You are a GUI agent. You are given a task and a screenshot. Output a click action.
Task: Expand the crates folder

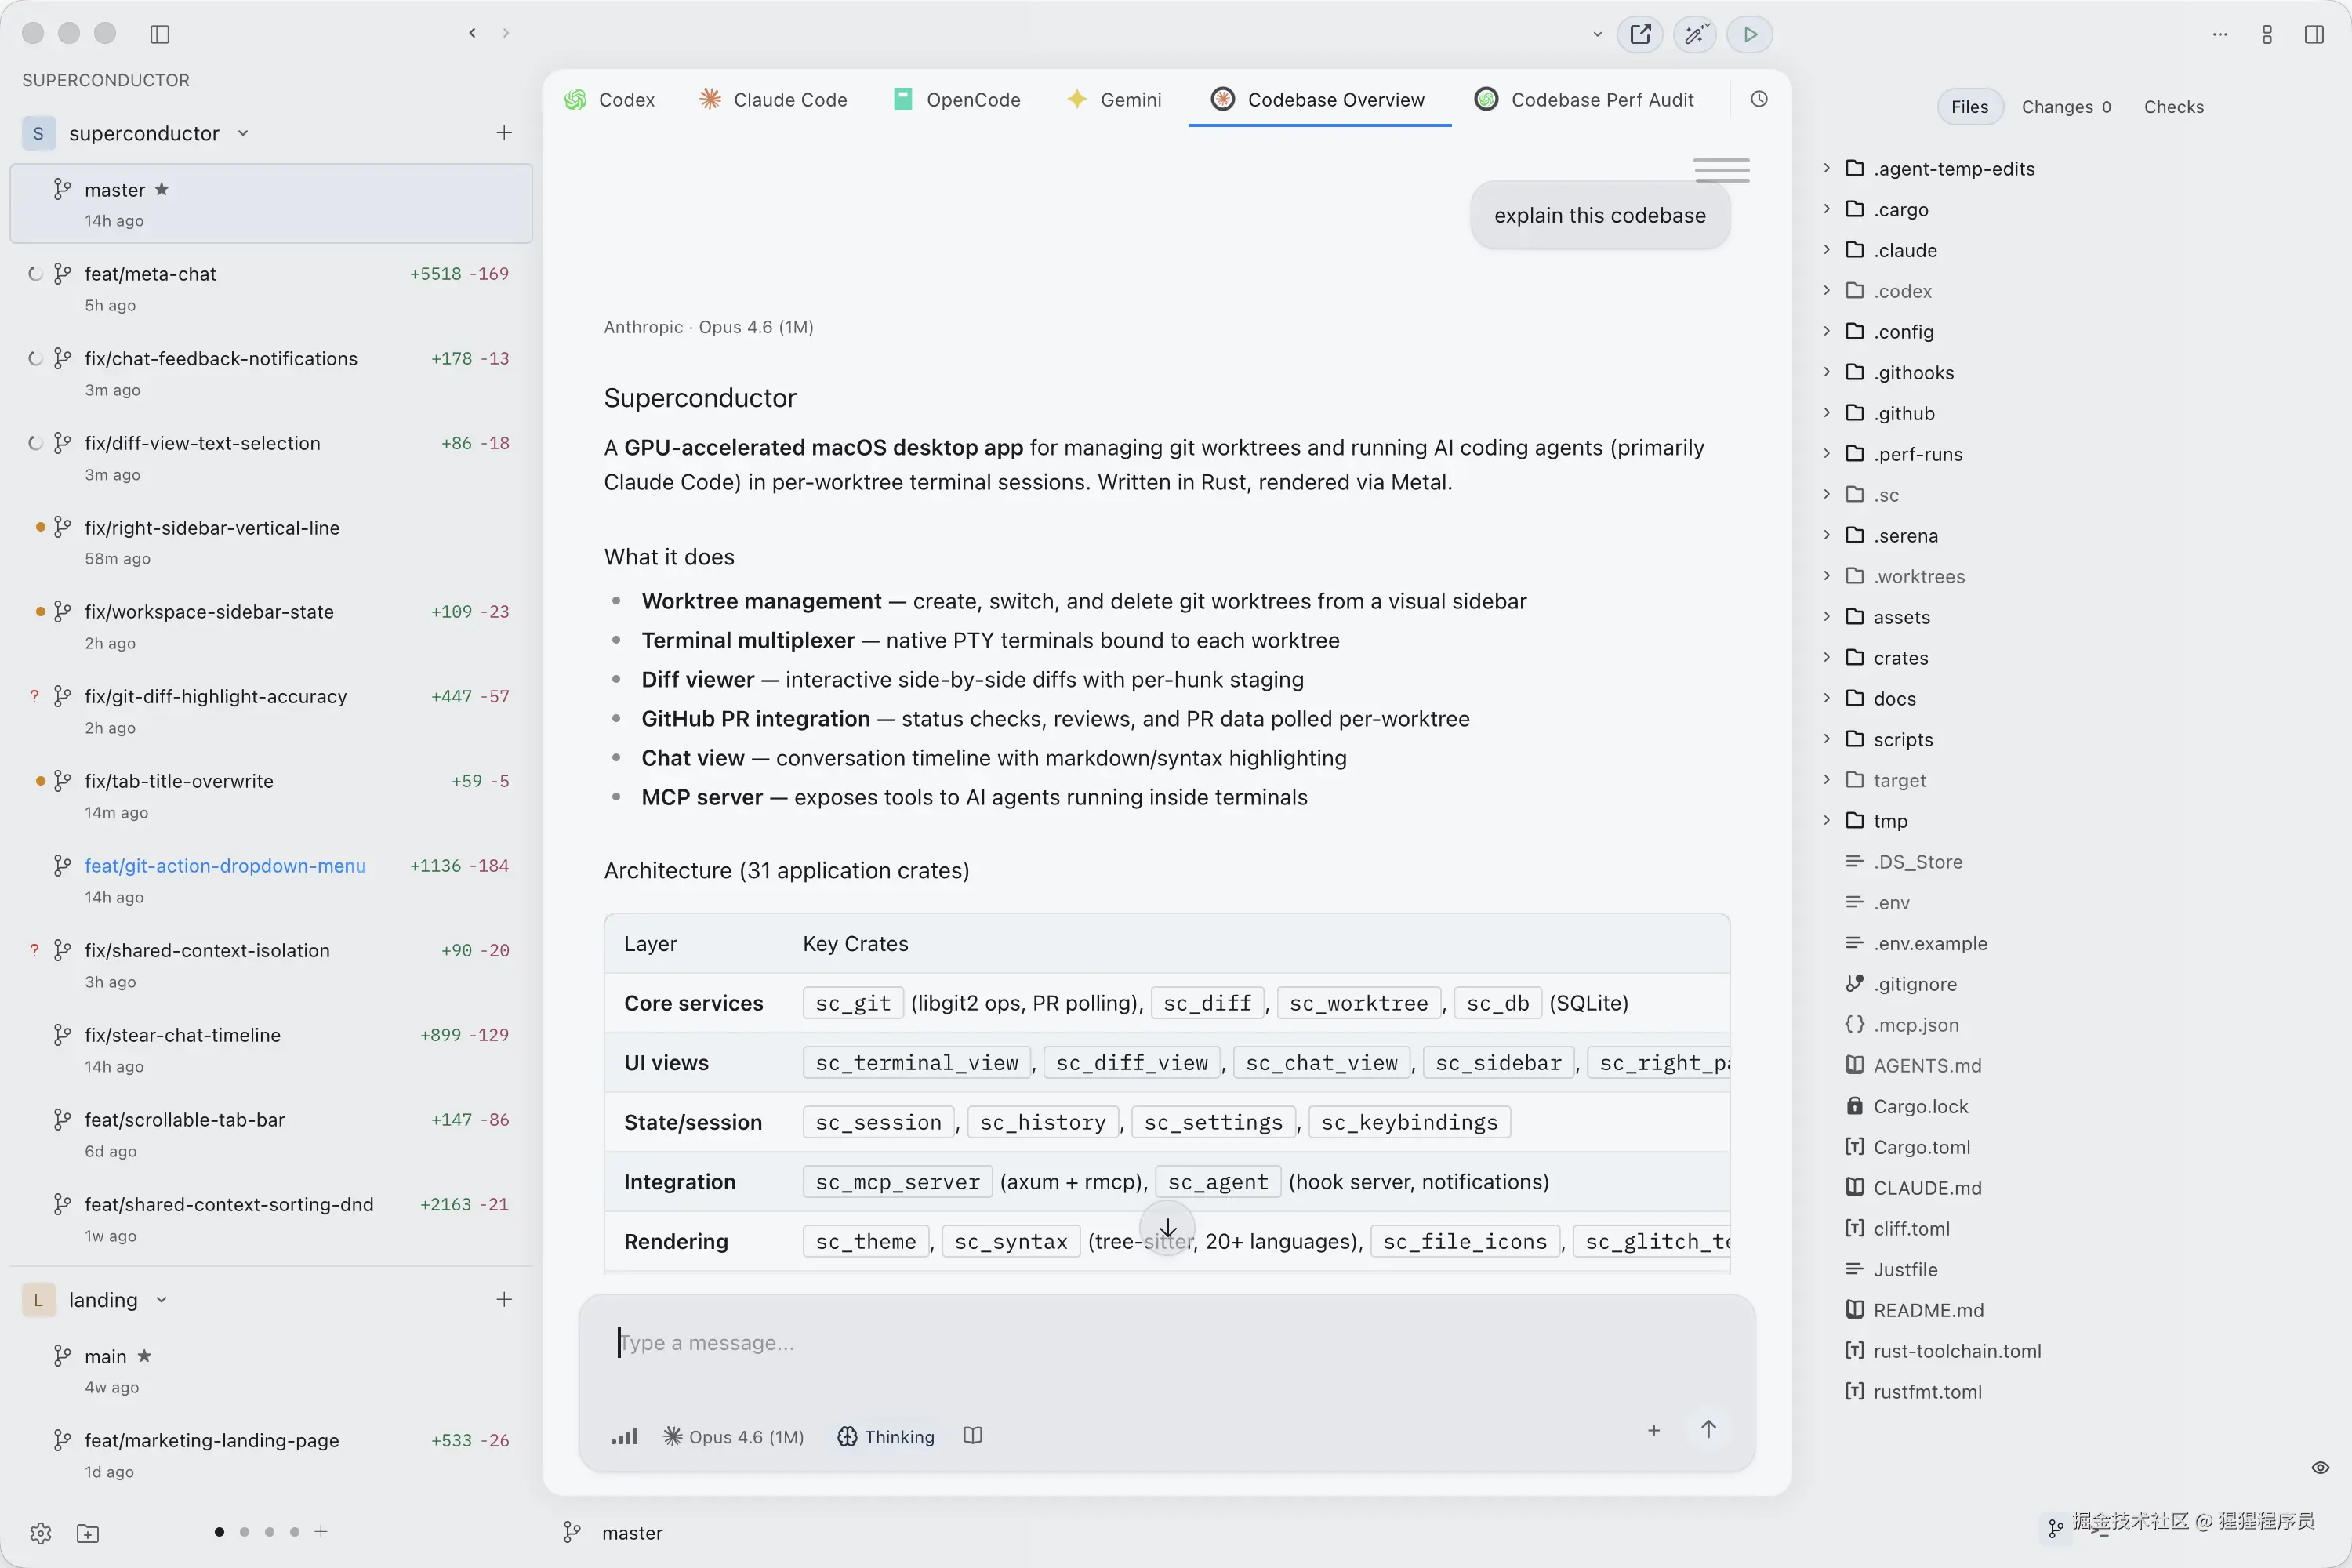point(1900,657)
